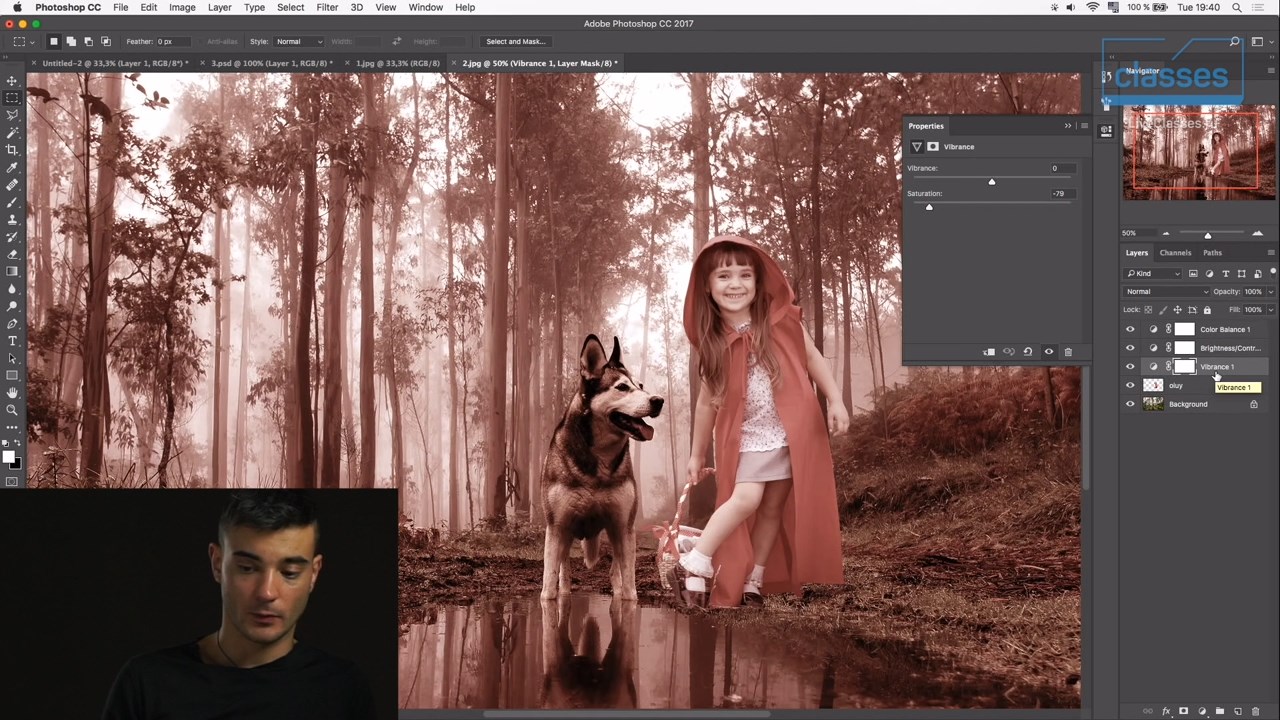Open the Properties panel menu

tap(1083, 126)
